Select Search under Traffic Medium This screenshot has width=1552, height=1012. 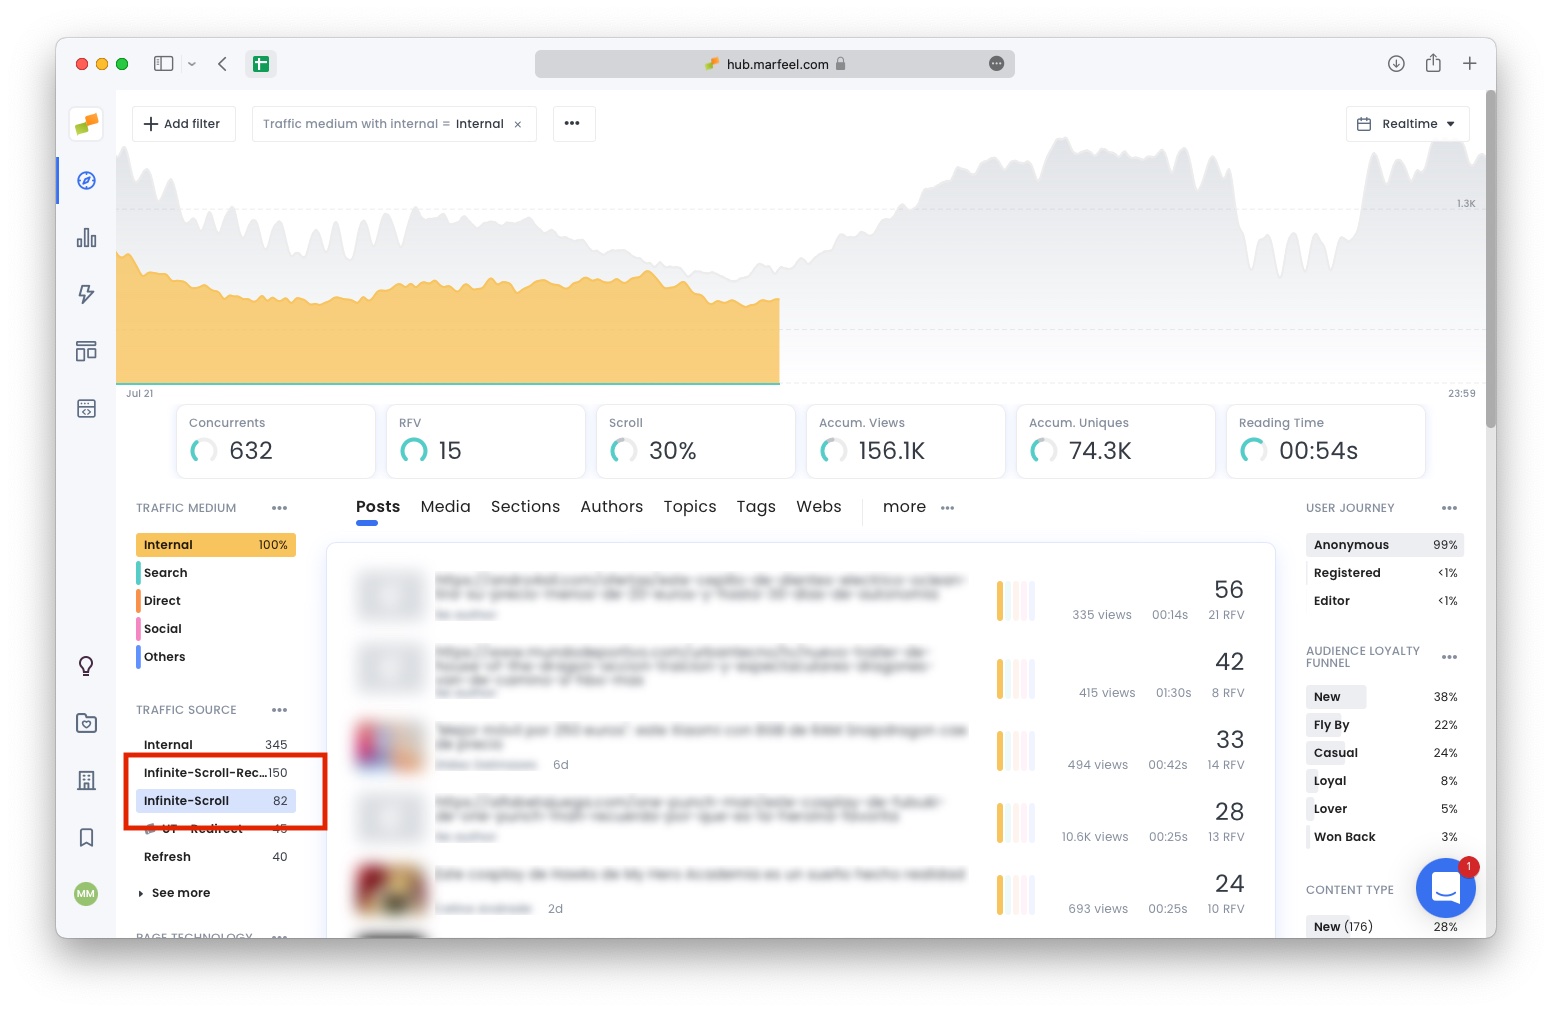[x=165, y=572]
